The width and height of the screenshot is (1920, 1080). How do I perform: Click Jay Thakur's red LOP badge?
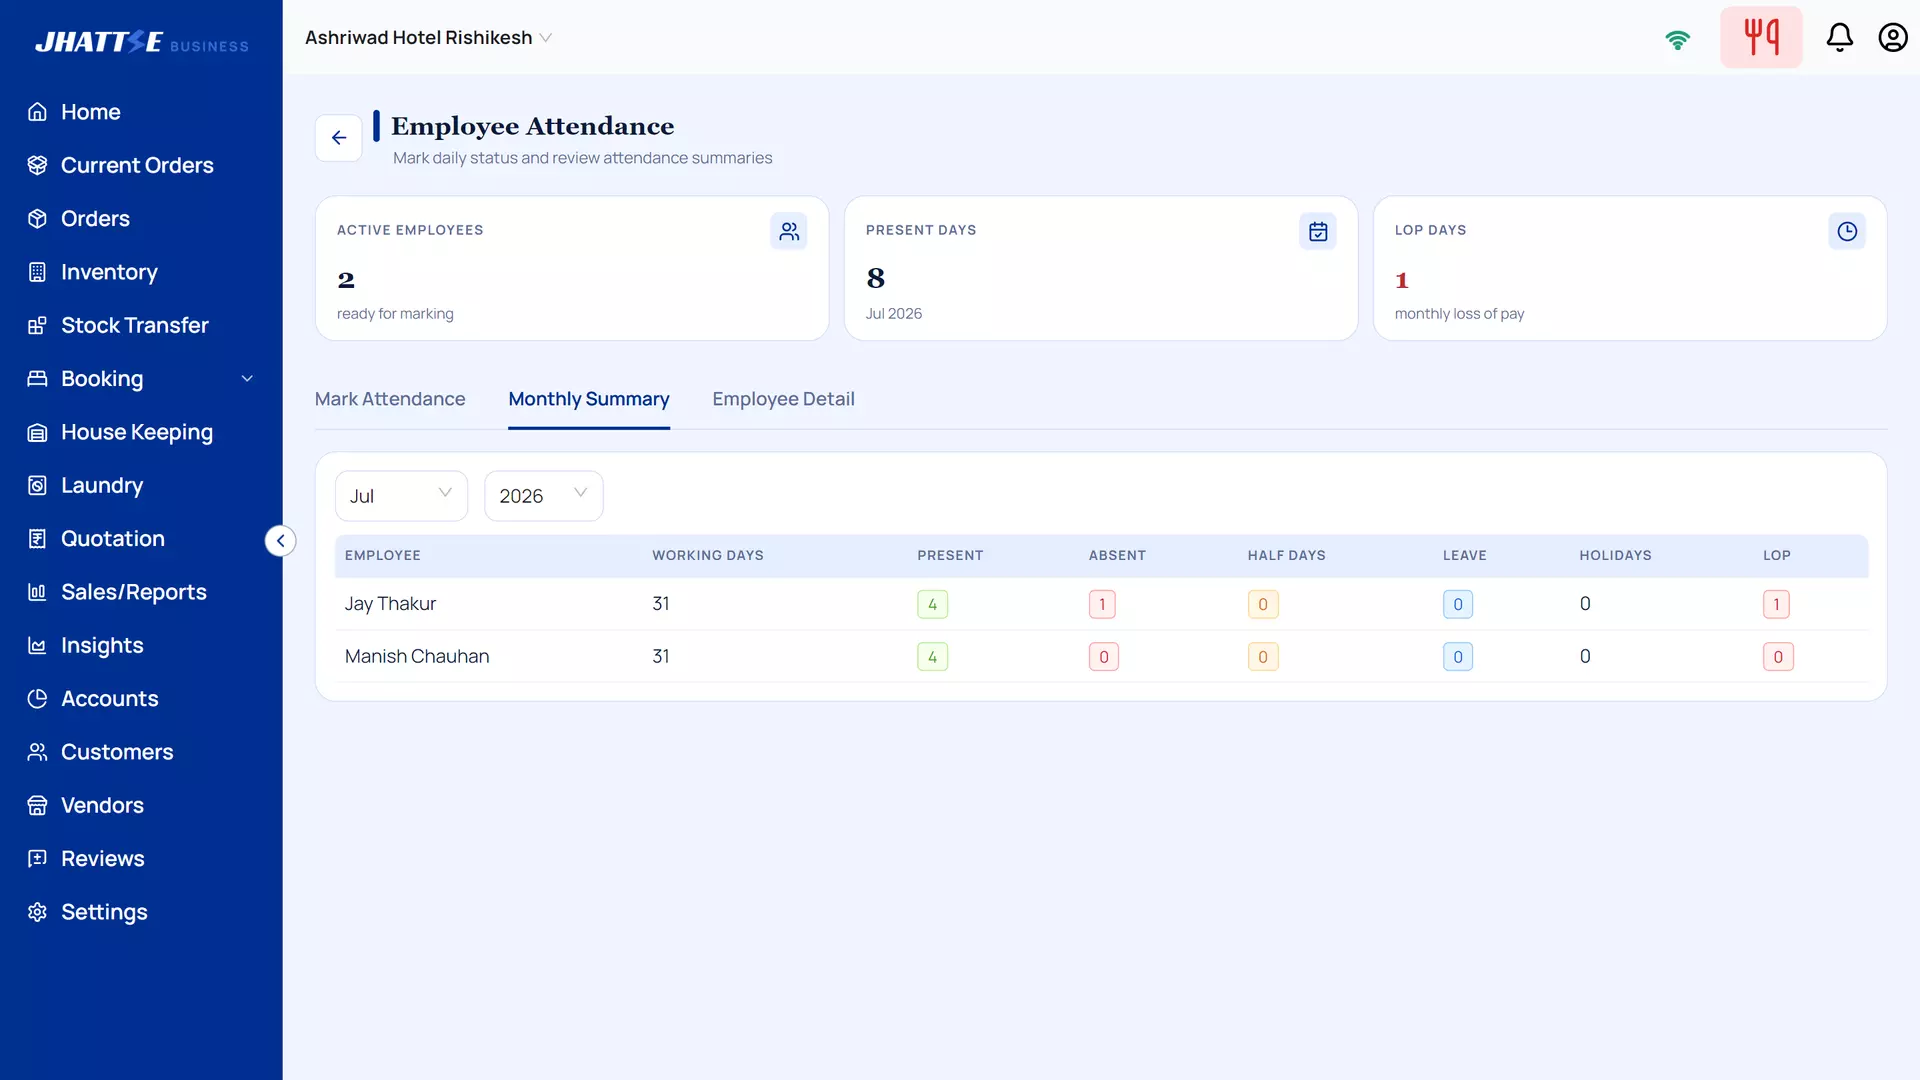coord(1776,604)
